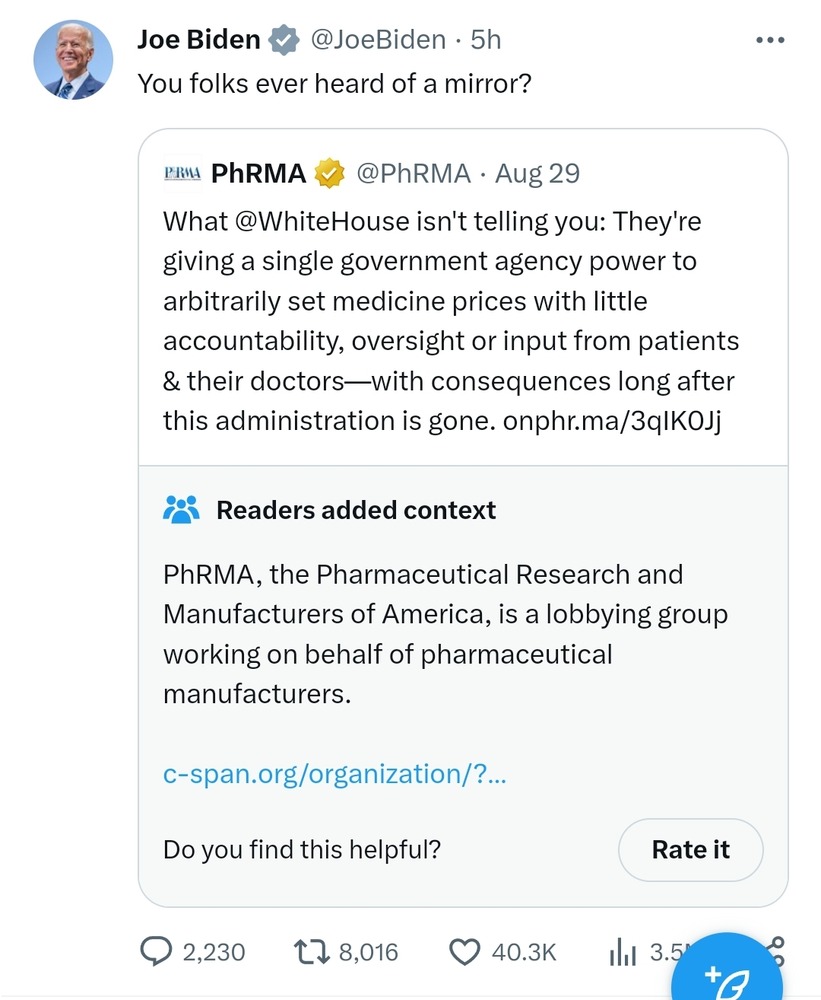Click the Readers added context people icon

click(181, 510)
